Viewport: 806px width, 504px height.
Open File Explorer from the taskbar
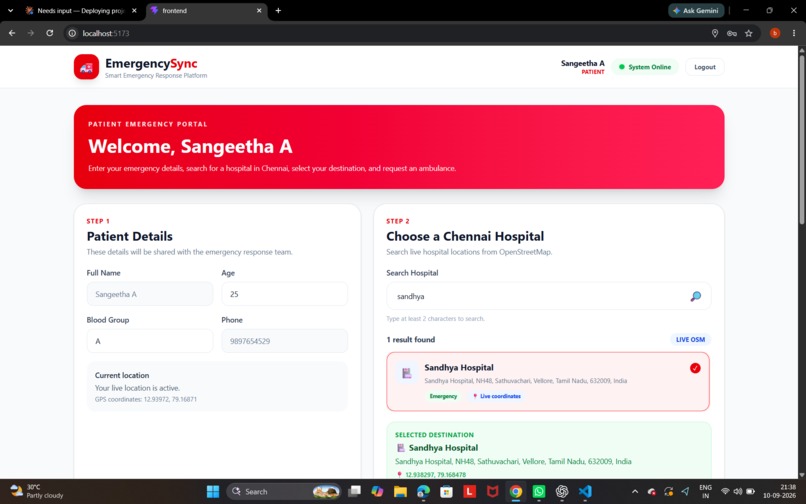click(400, 492)
